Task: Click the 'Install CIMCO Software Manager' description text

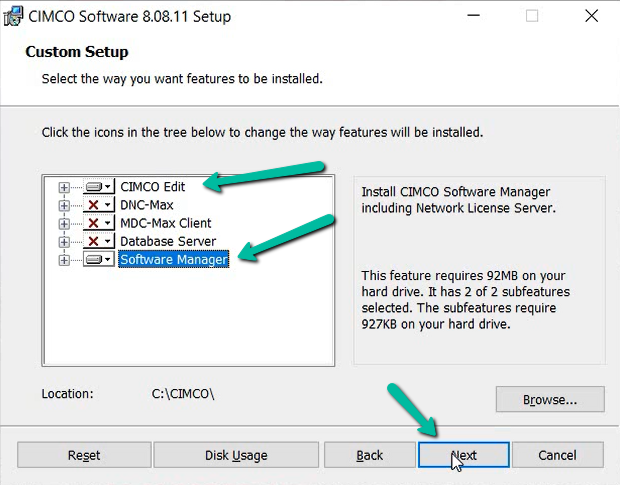Action: 459,200
